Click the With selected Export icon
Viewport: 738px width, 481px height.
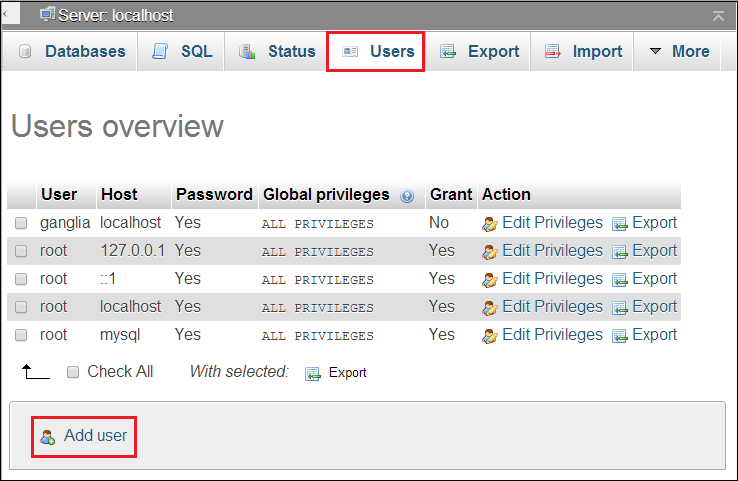click(x=313, y=373)
